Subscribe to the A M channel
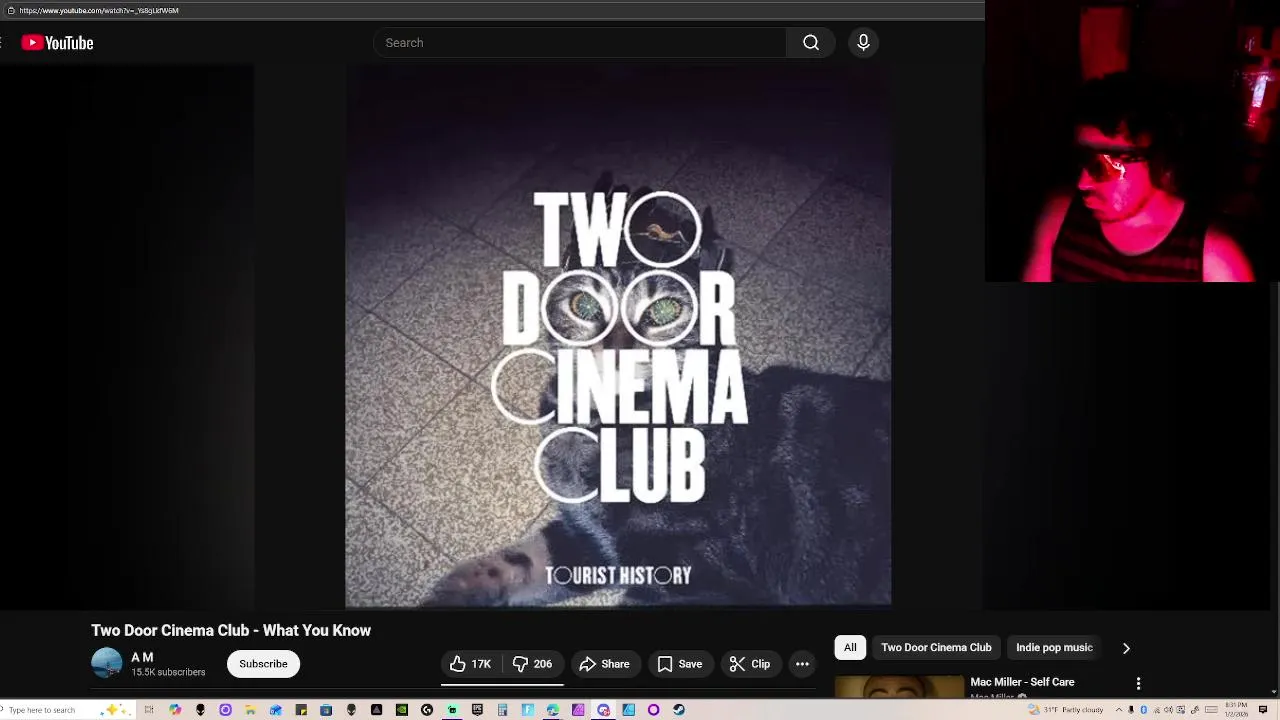The image size is (1280, 720). coord(263,664)
